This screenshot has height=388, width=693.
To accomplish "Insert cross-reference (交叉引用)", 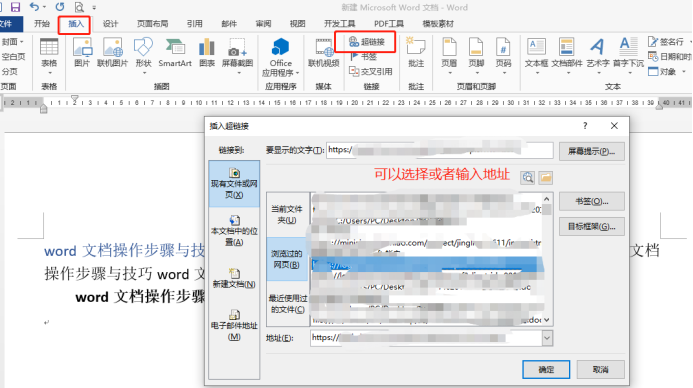I will 370,71.
